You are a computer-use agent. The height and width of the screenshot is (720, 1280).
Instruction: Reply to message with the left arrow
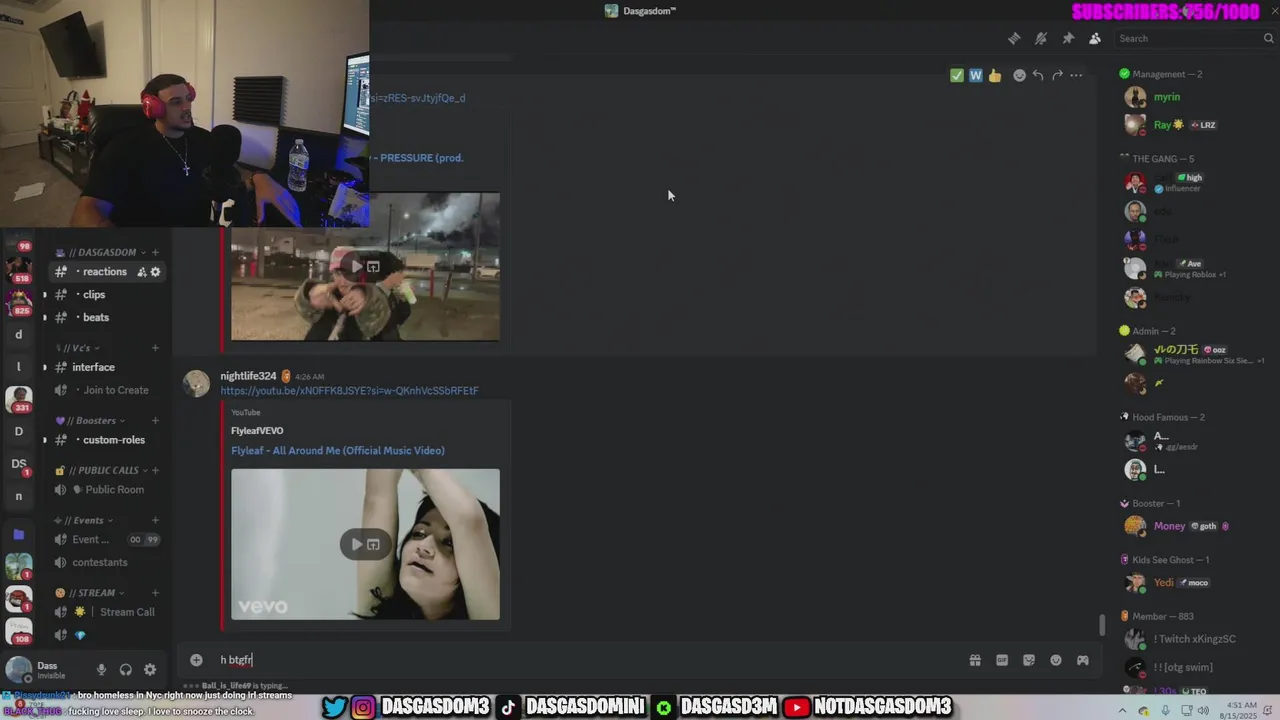point(1038,75)
